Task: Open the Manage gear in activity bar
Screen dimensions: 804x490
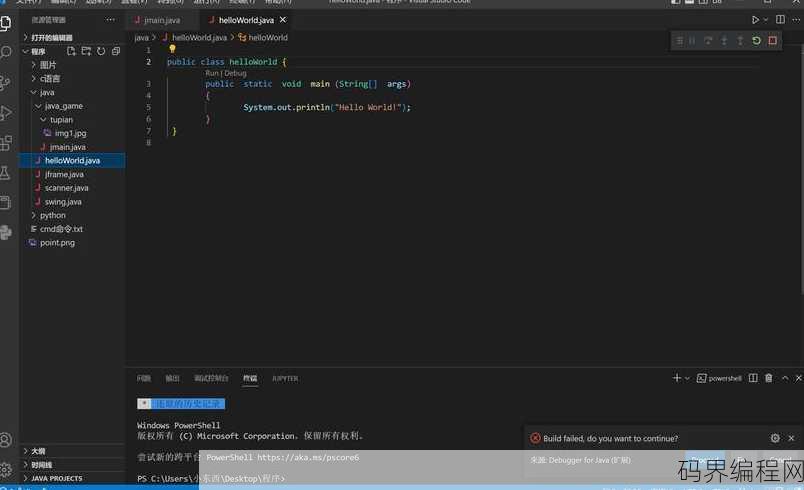Action: [6, 469]
